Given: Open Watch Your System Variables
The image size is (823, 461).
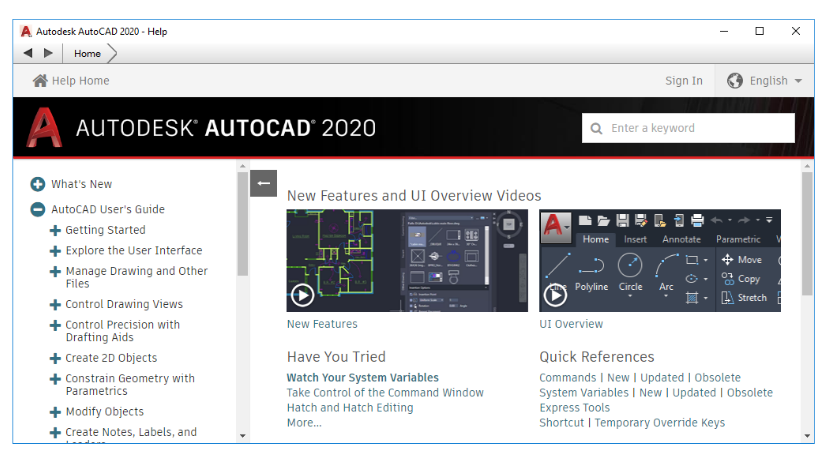Looking at the screenshot, I should click(363, 378).
